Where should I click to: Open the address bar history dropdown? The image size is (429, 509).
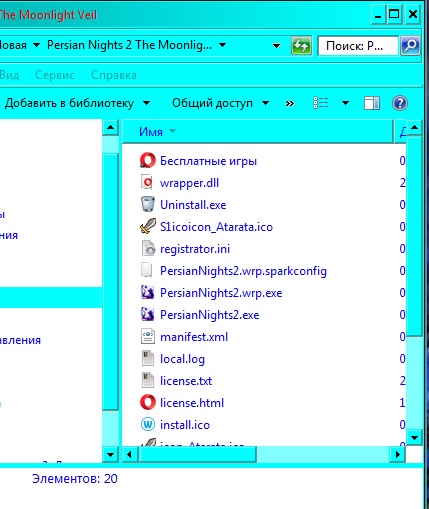pyautogui.click(x=276, y=46)
